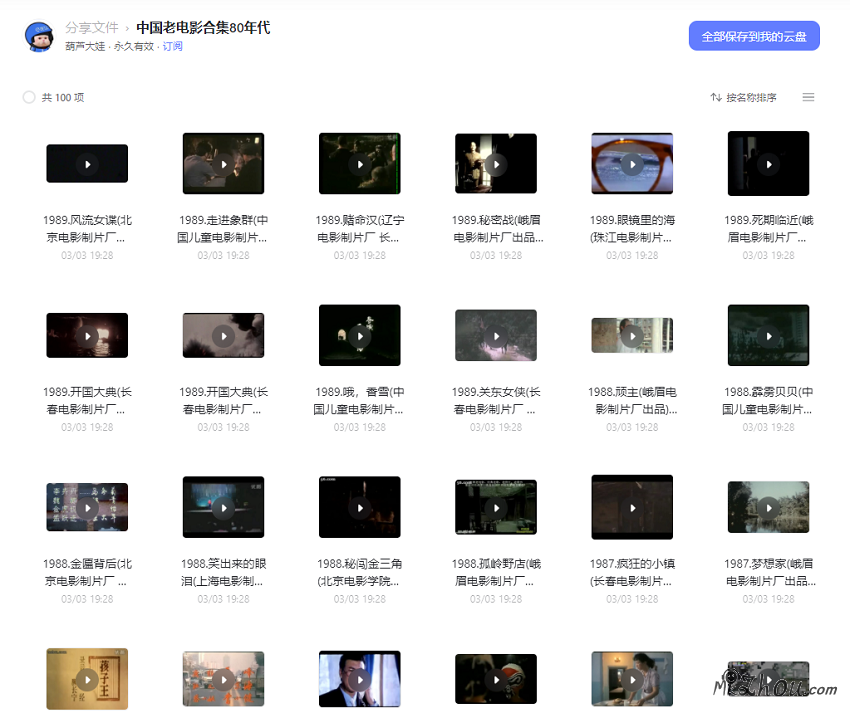The height and width of the screenshot is (713, 850).
Task: Play the 1988.笑出来的眼泪 video
Action: click(223, 507)
